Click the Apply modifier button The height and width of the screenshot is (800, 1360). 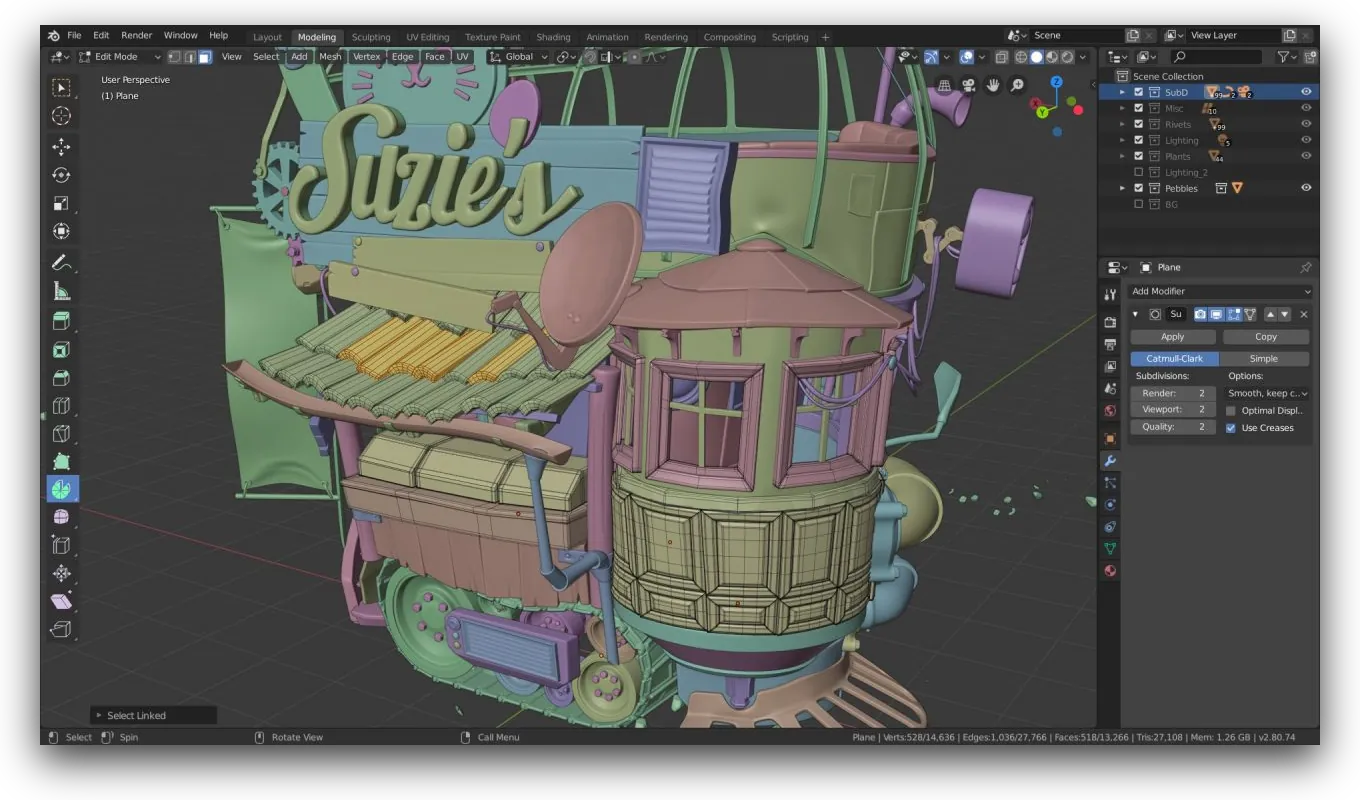pos(1172,337)
